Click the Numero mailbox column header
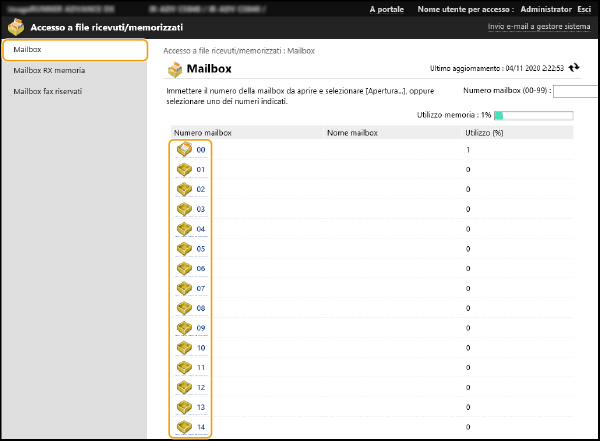This screenshot has width=600, height=441. pos(203,132)
